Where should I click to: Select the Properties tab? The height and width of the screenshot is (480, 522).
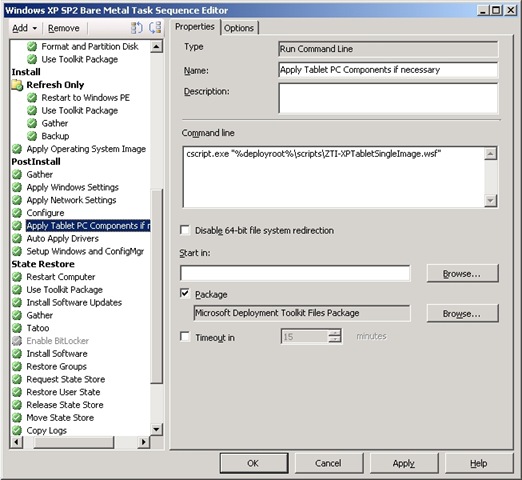[195, 27]
